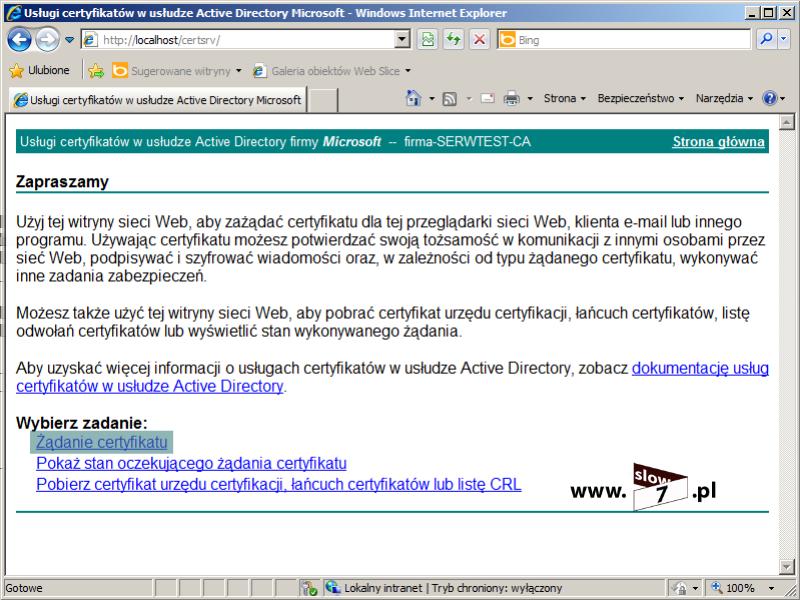Click the Compatibility View icon

[428, 39]
